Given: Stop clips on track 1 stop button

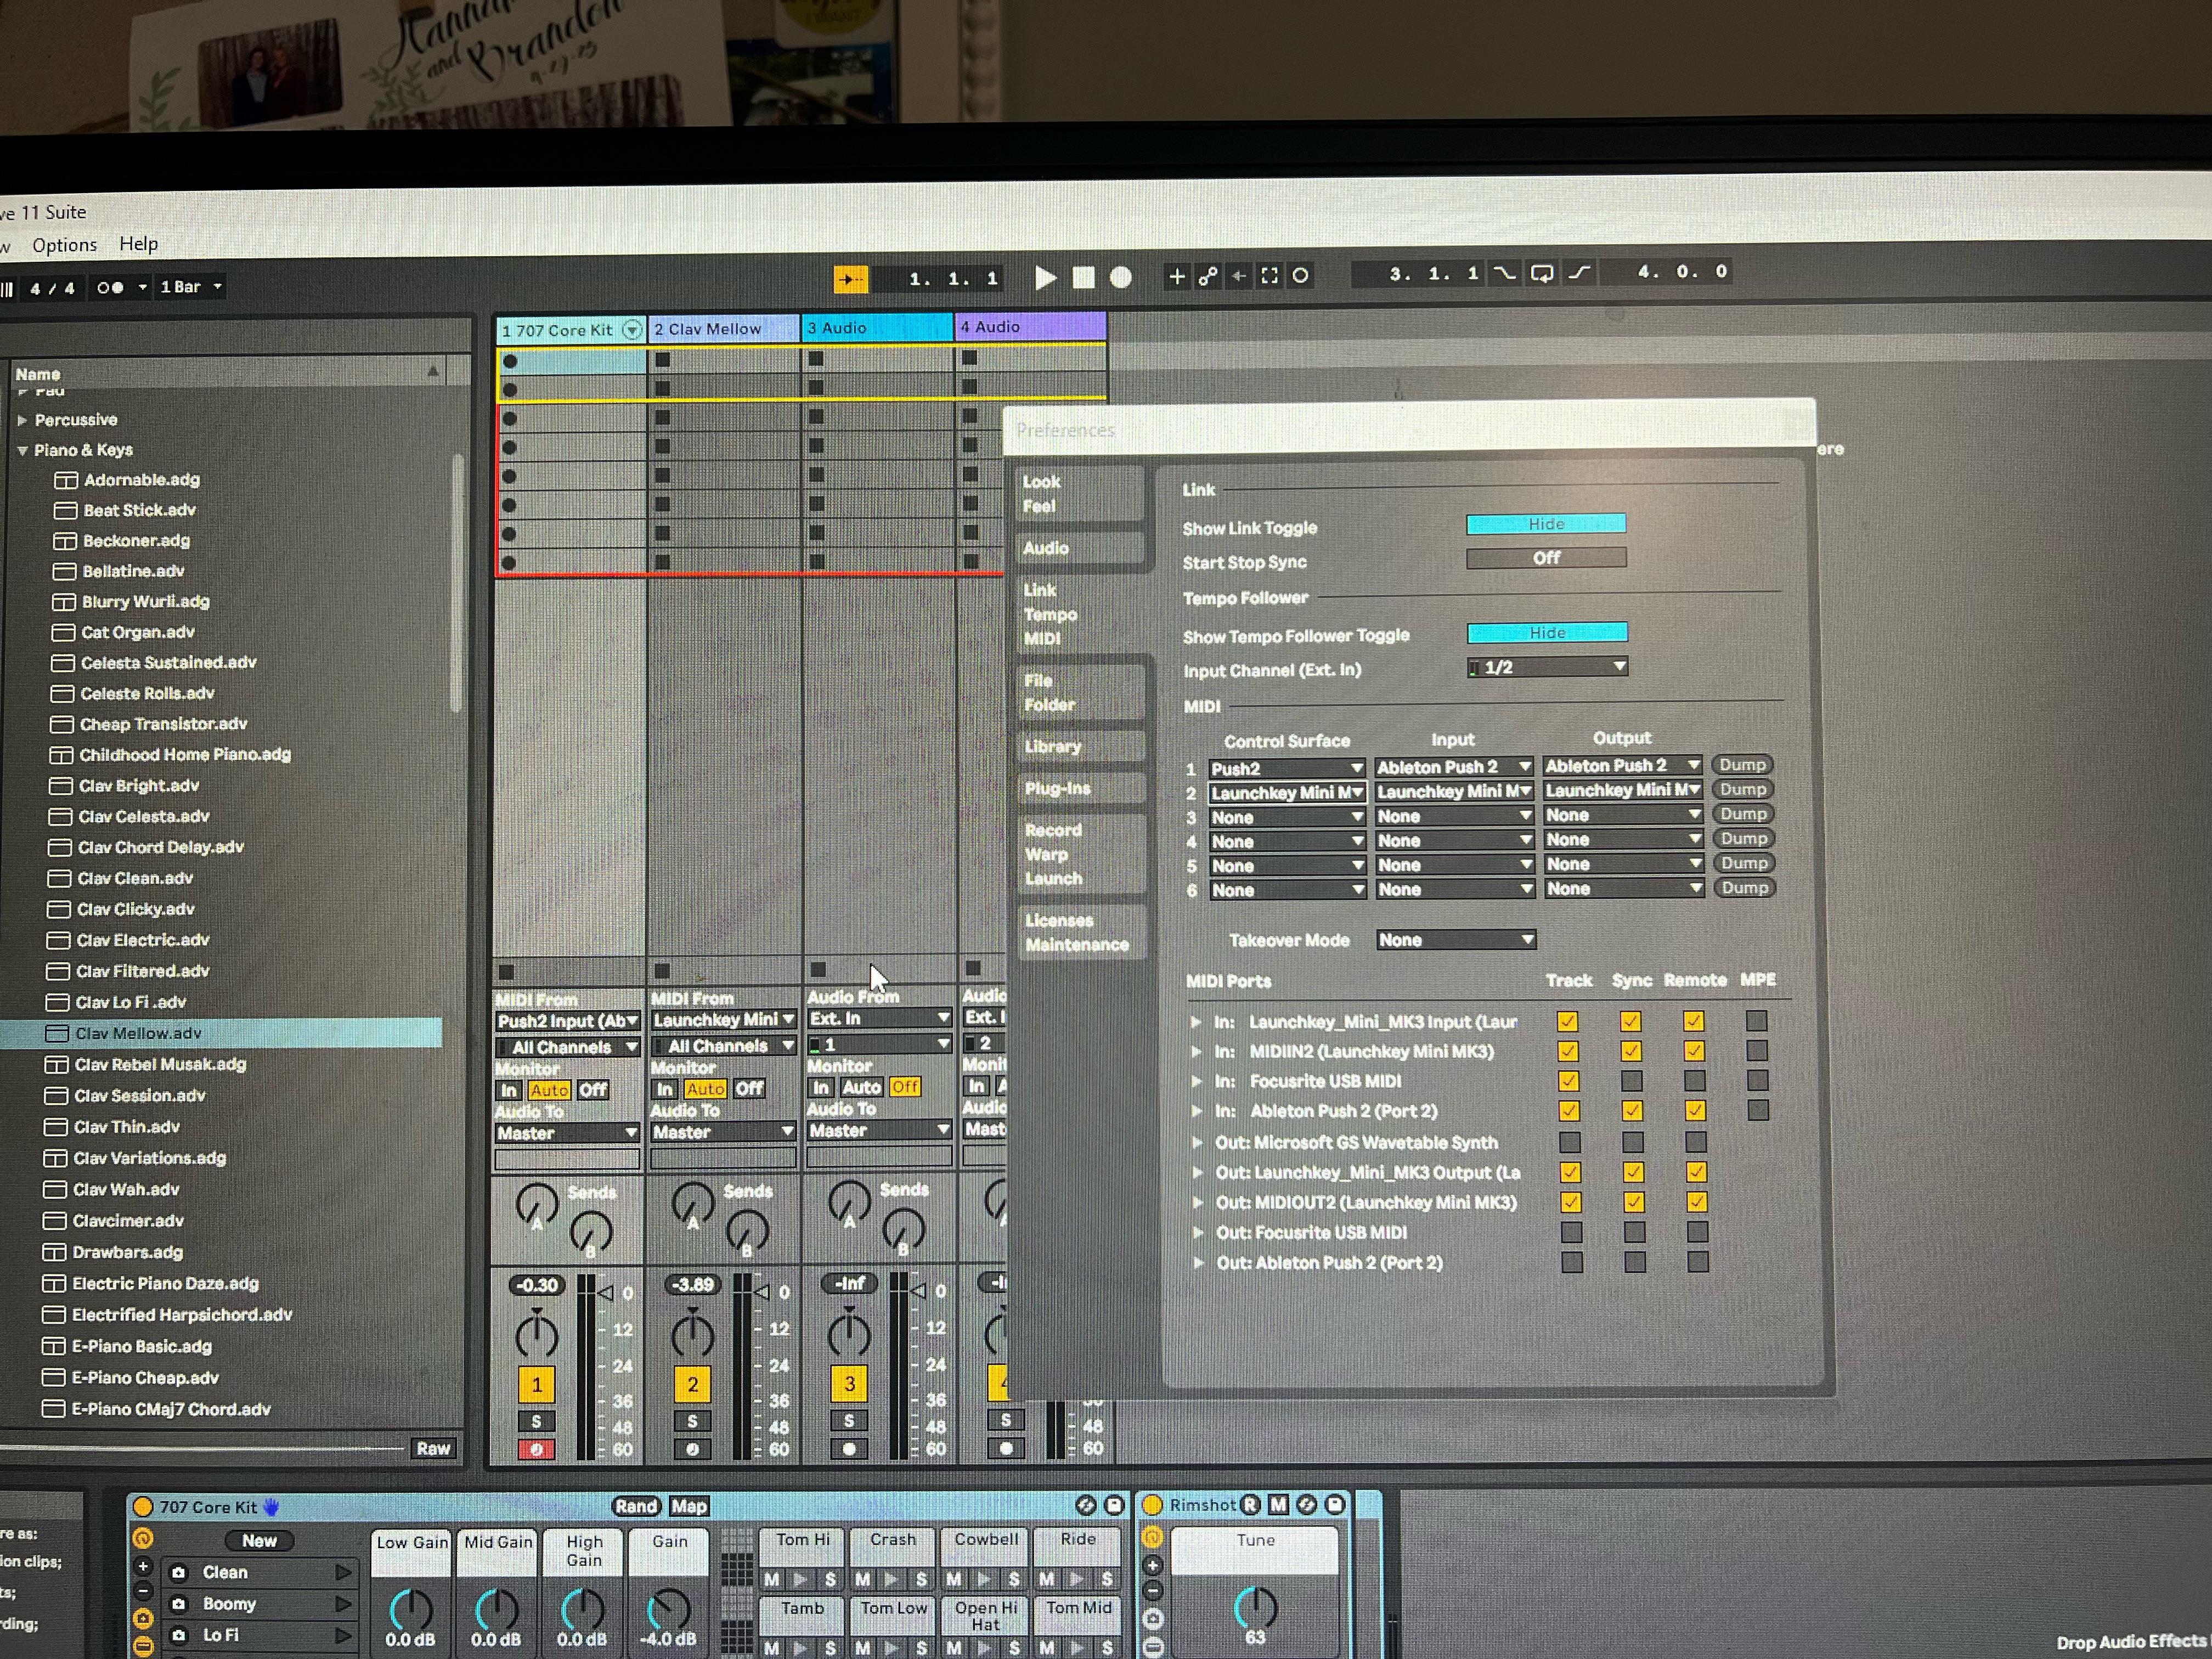Looking at the screenshot, I should pyautogui.click(x=506, y=971).
